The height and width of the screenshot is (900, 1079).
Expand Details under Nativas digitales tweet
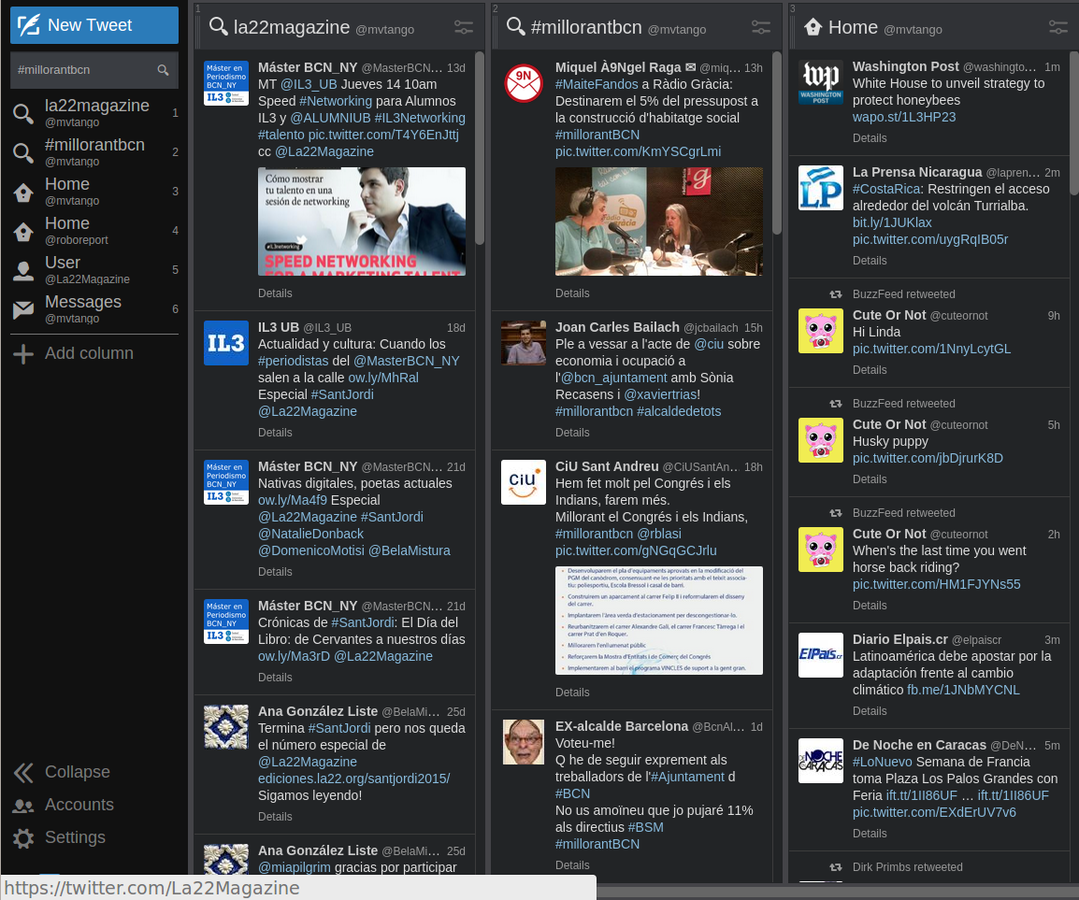click(275, 572)
